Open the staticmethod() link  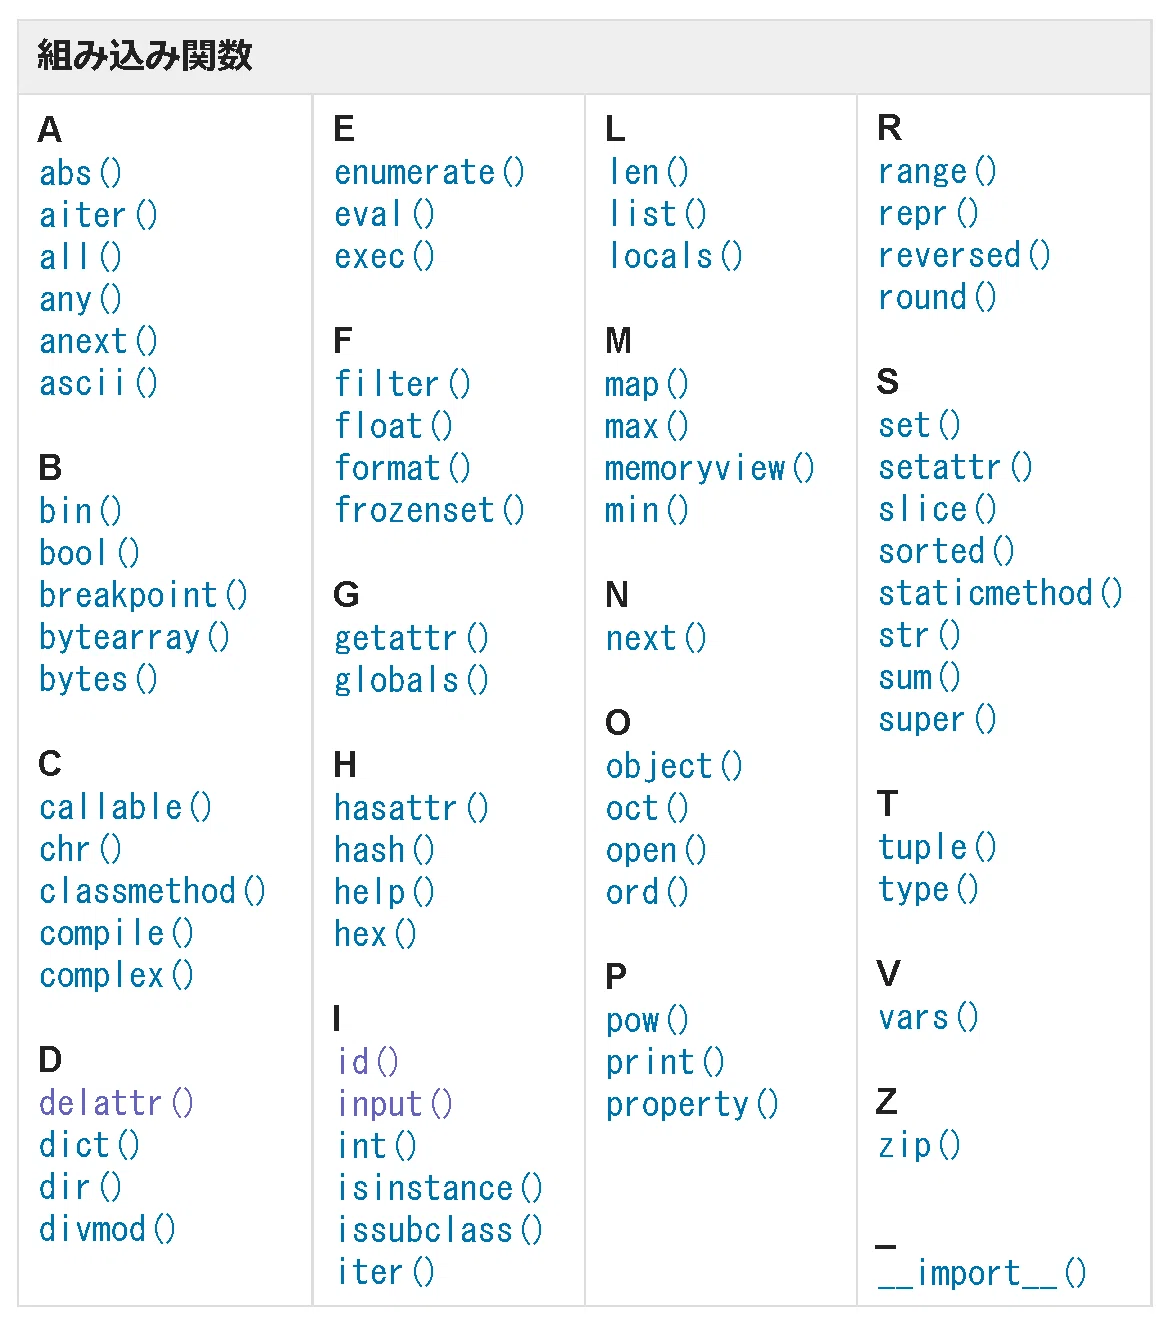pyautogui.click(x=1000, y=593)
